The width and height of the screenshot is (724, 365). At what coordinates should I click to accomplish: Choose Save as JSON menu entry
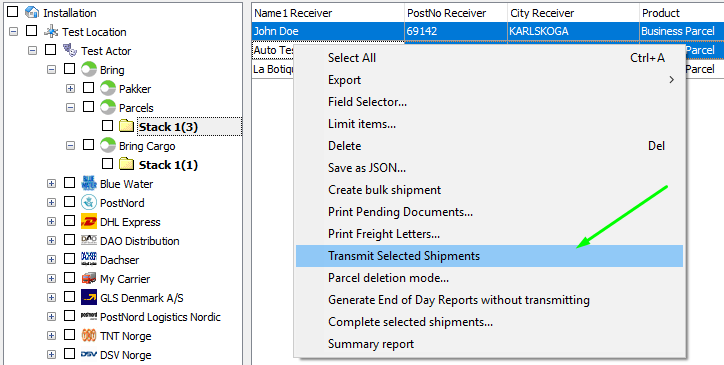pyautogui.click(x=489, y=168)
